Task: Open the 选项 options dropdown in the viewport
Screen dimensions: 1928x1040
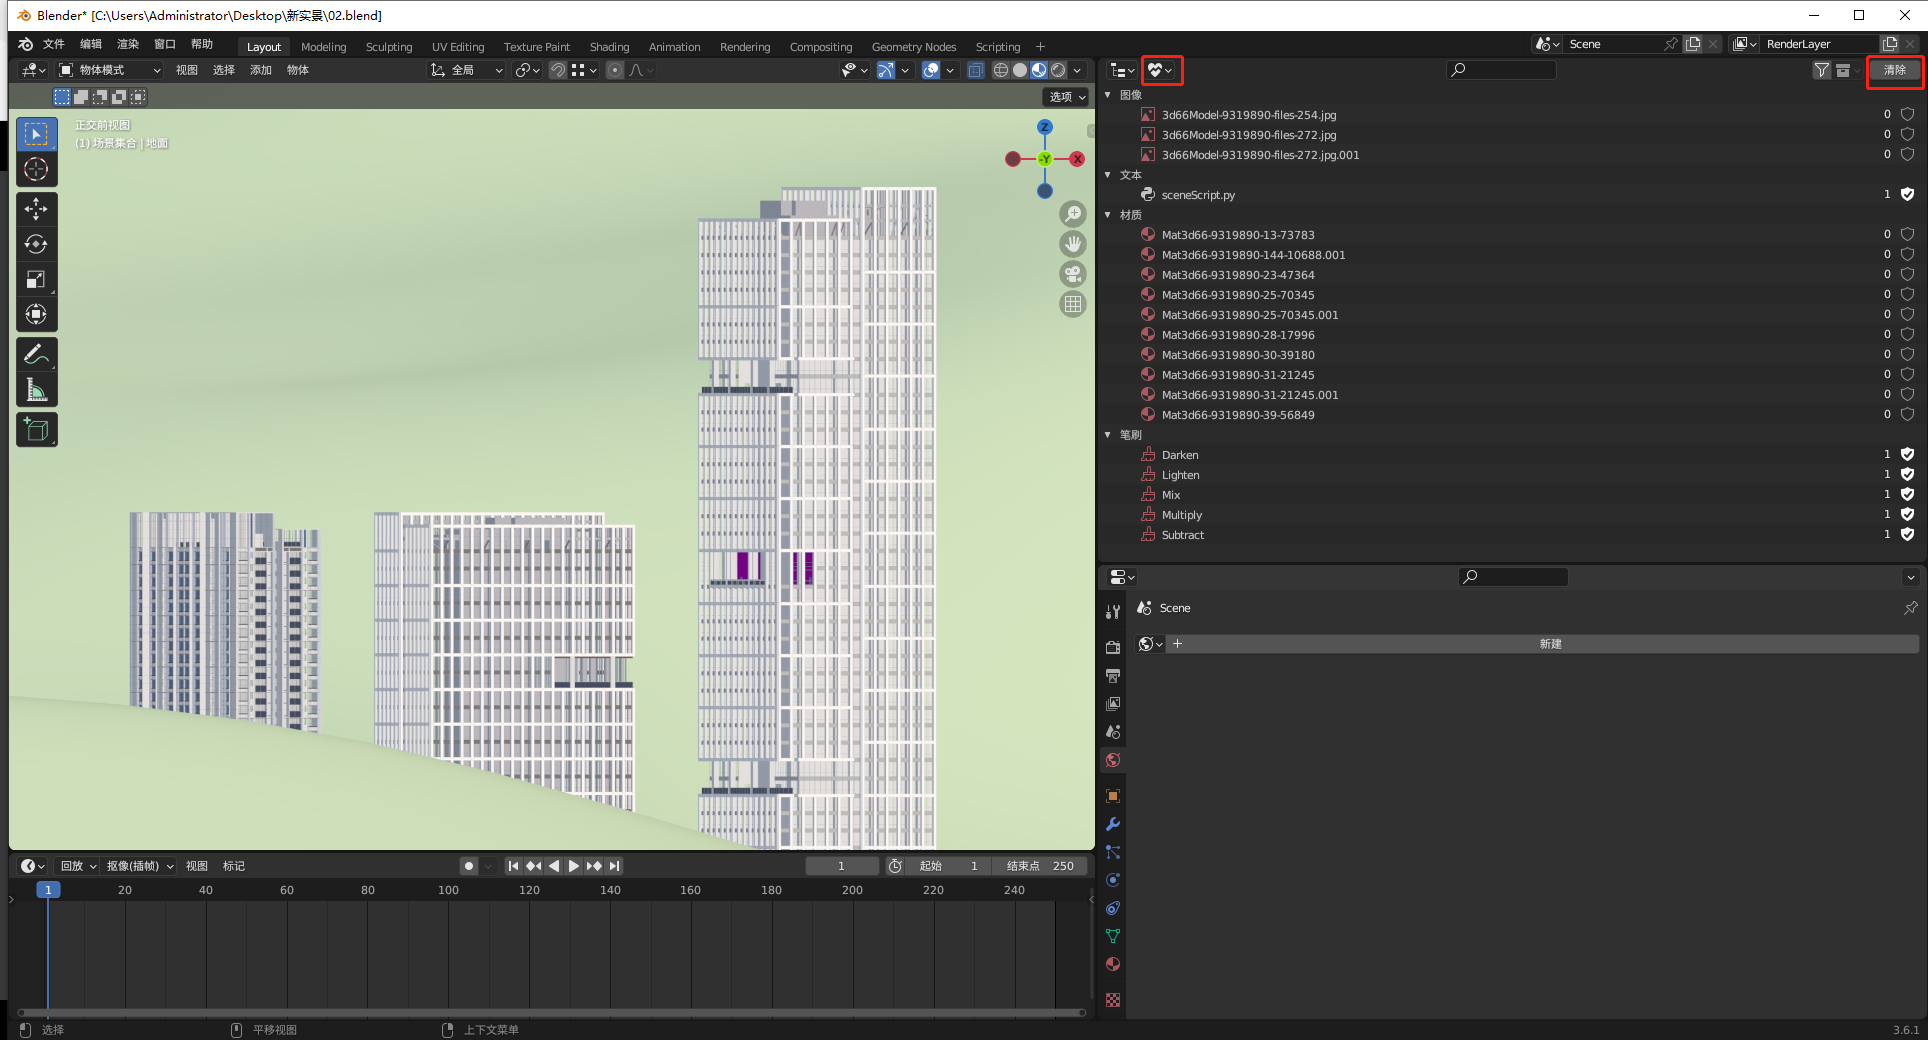Action: (1066, 97)
